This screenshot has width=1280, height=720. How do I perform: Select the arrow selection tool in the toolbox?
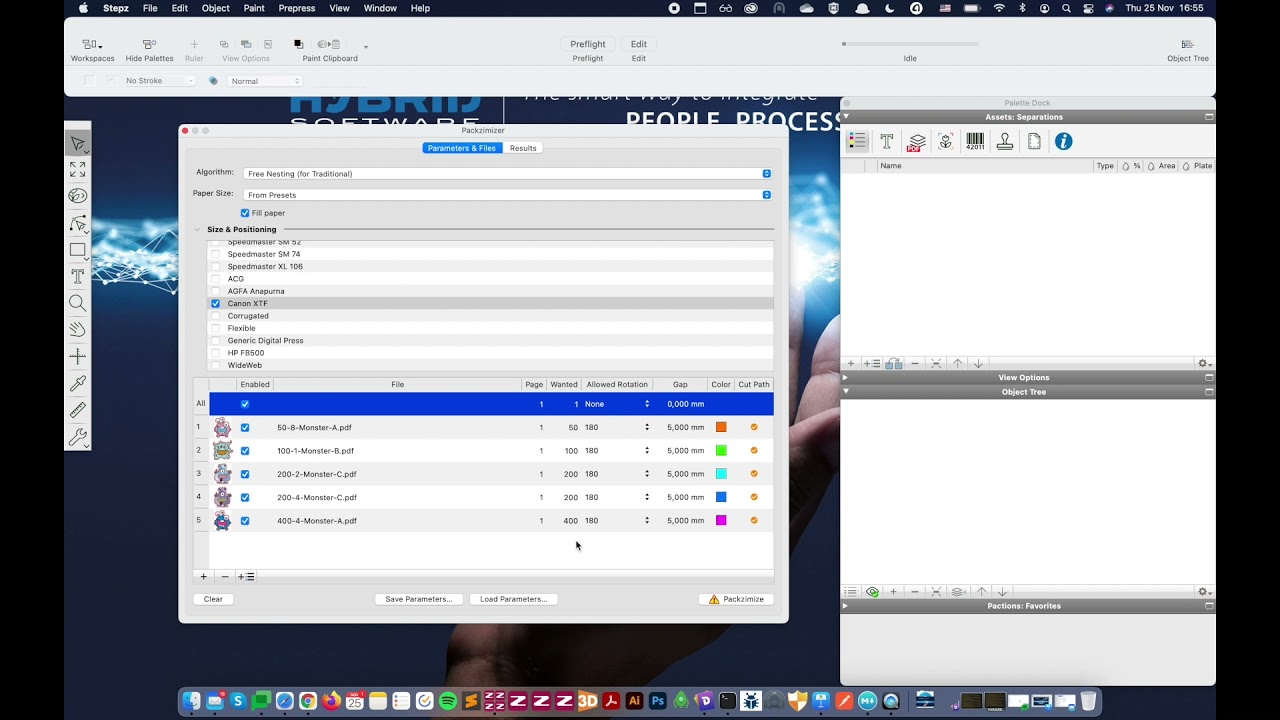[78, 144]
